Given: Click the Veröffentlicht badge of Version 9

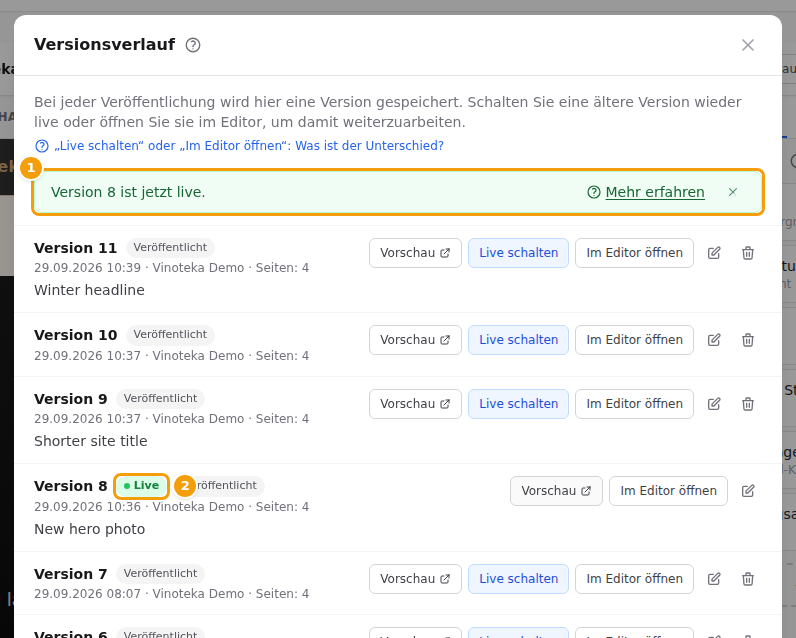Looking at the screenshot, I should 160,399.
